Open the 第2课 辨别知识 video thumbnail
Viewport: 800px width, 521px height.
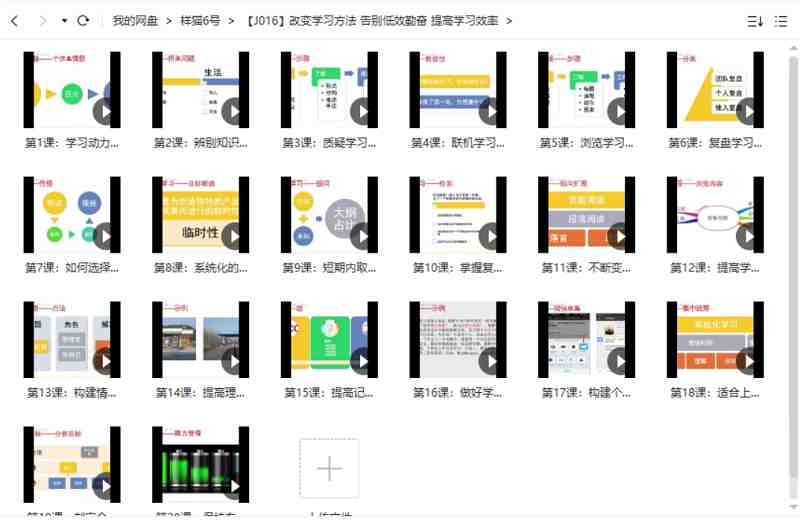click(201, 90)
